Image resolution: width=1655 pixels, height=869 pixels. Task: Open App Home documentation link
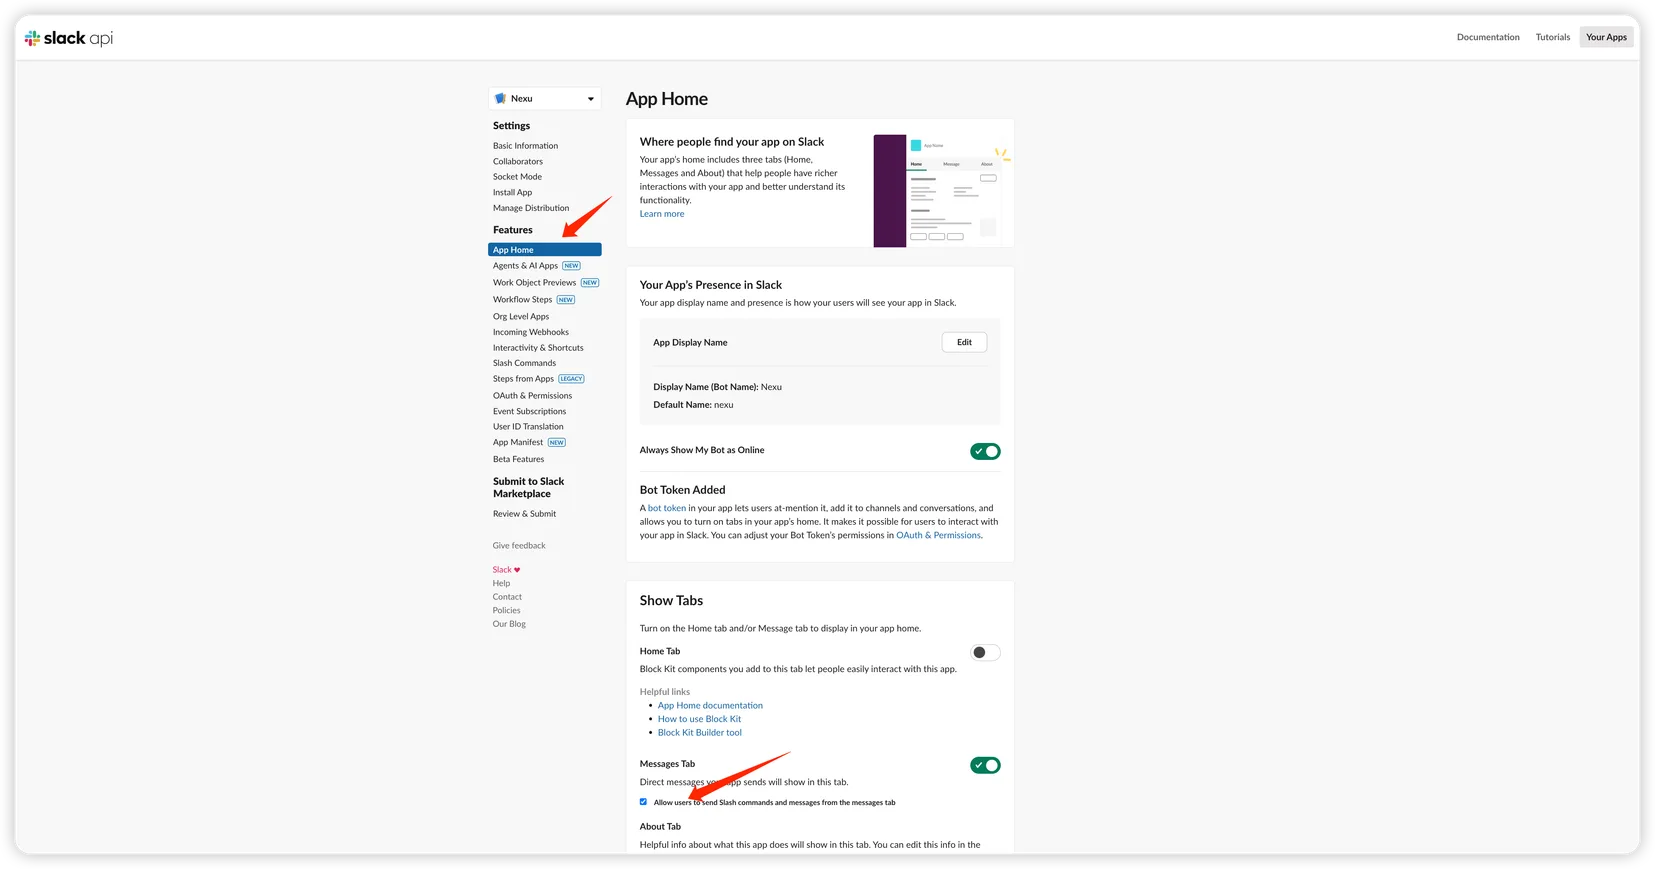710,705
